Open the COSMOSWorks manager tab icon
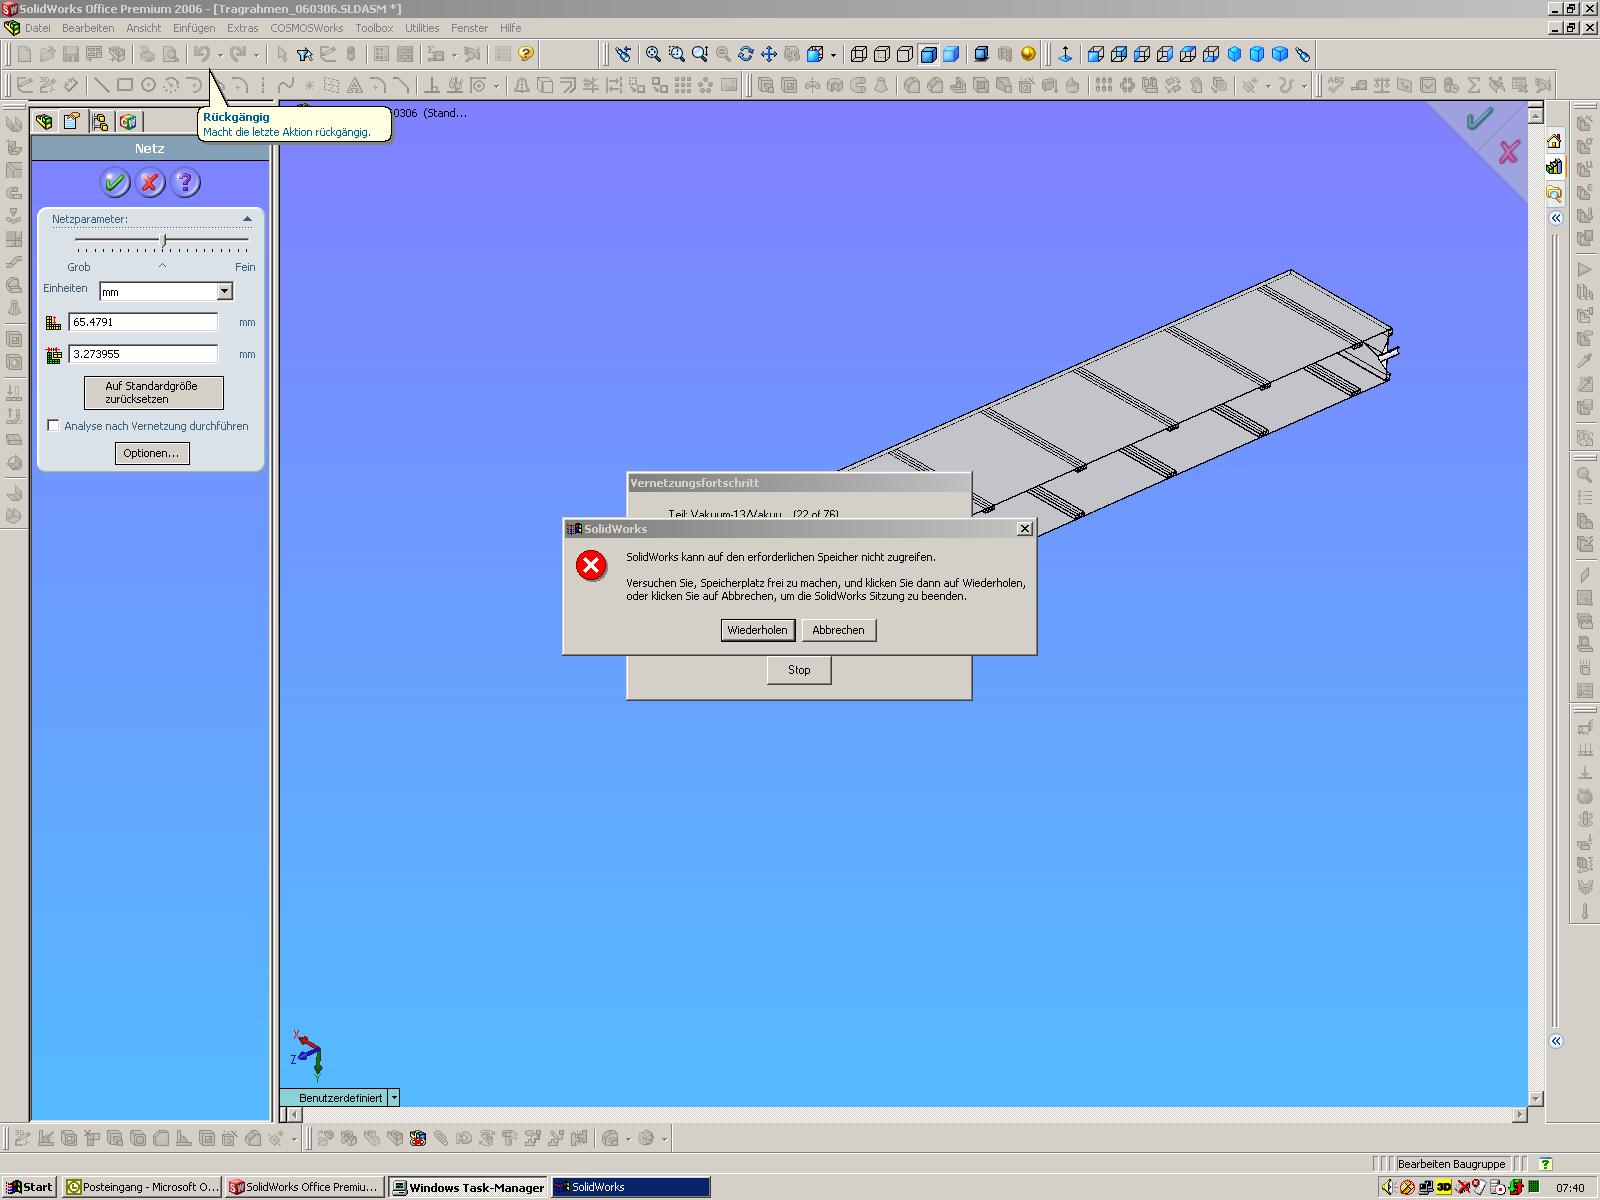Screen dimensions: 1600x1200 tap(128, 122)
